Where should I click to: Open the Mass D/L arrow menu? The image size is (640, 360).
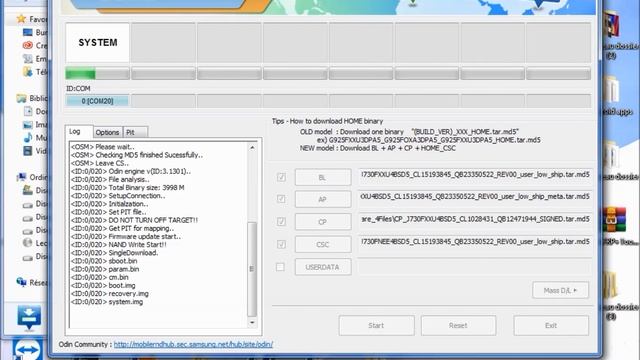[560, 290]
